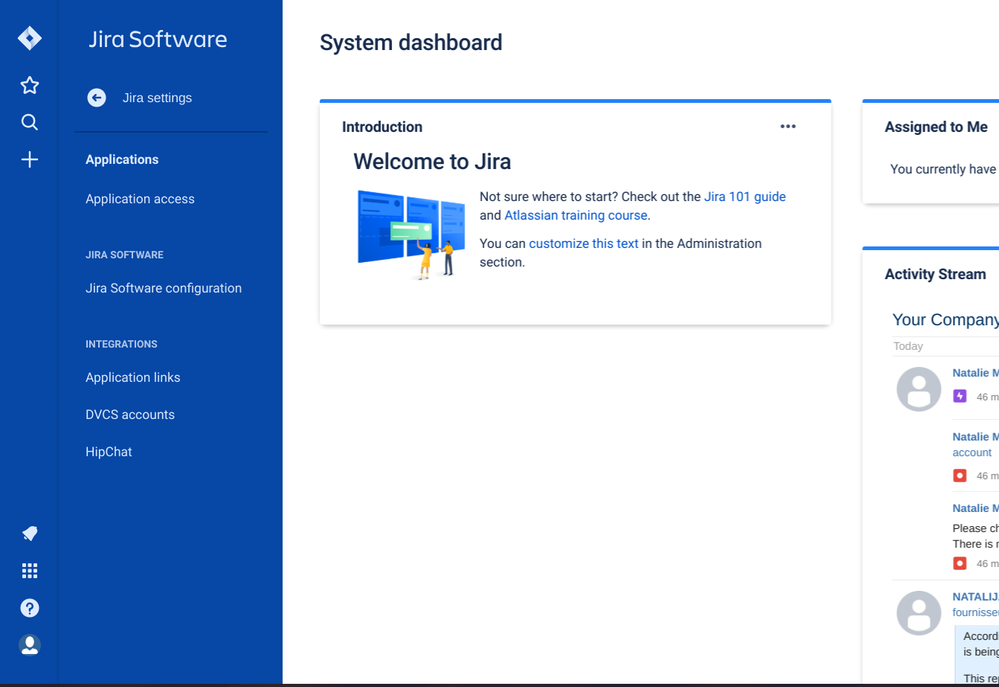The width and height of the screenshot is (999, 687).
Task: Click the Jira diamond logo icon
Action: (x=29, y=38)
